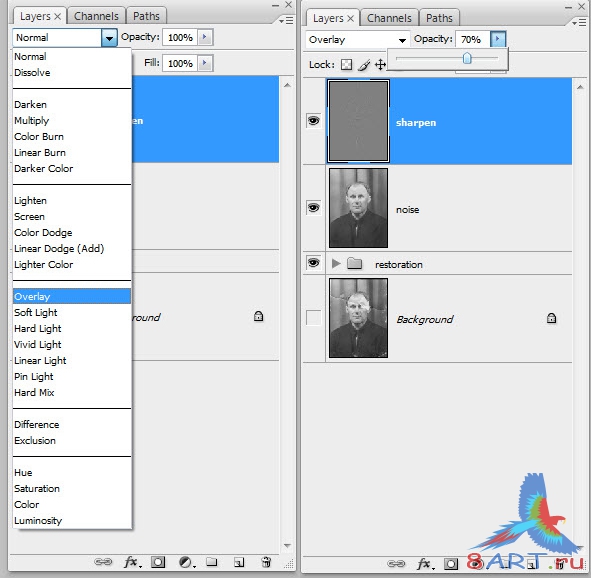Select Multiply in the blend mode list
This screenshot has height=578, width=591.
[31, 121]
